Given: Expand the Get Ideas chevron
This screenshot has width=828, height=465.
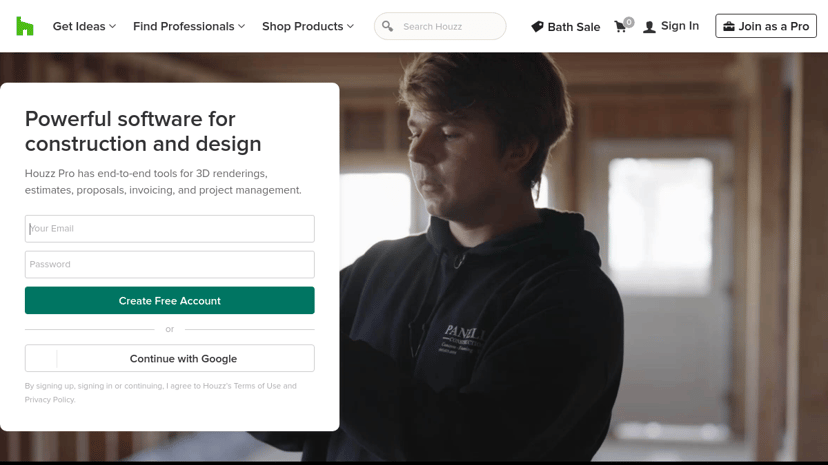Looking at the screenshot, I should click(x=112, y=26).
